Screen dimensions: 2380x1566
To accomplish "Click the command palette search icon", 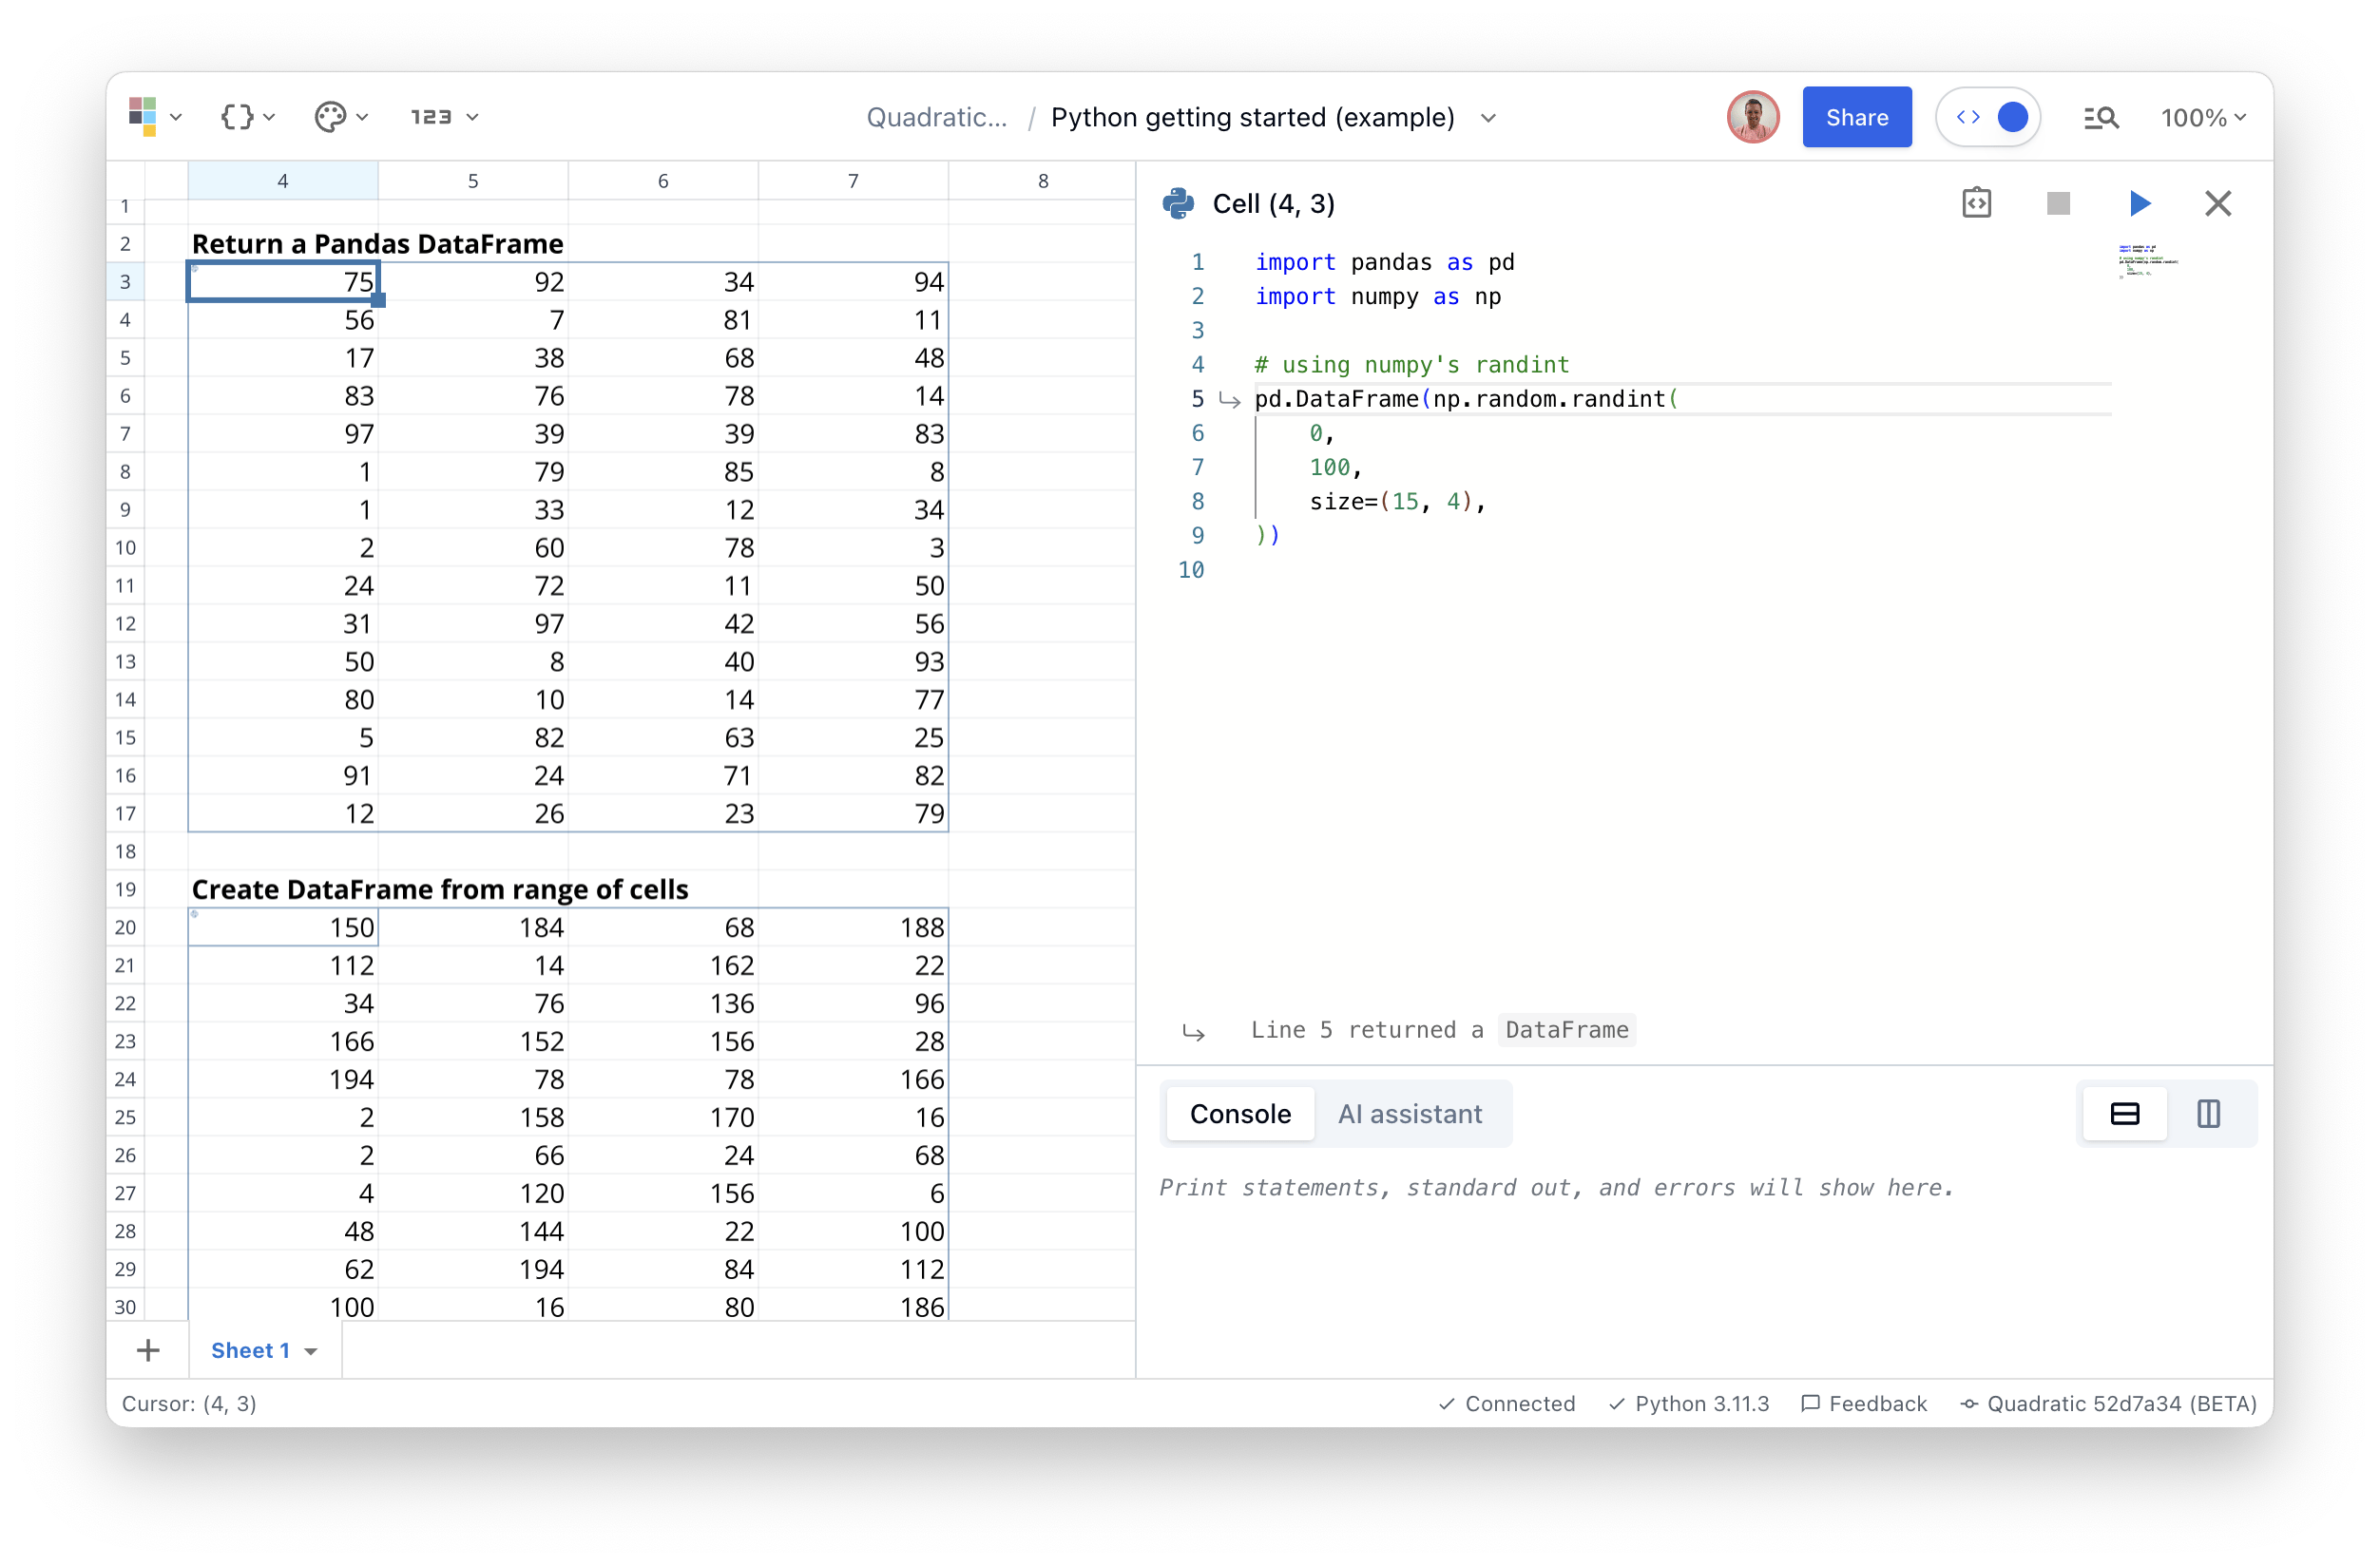I will (x=2100, y=118).
